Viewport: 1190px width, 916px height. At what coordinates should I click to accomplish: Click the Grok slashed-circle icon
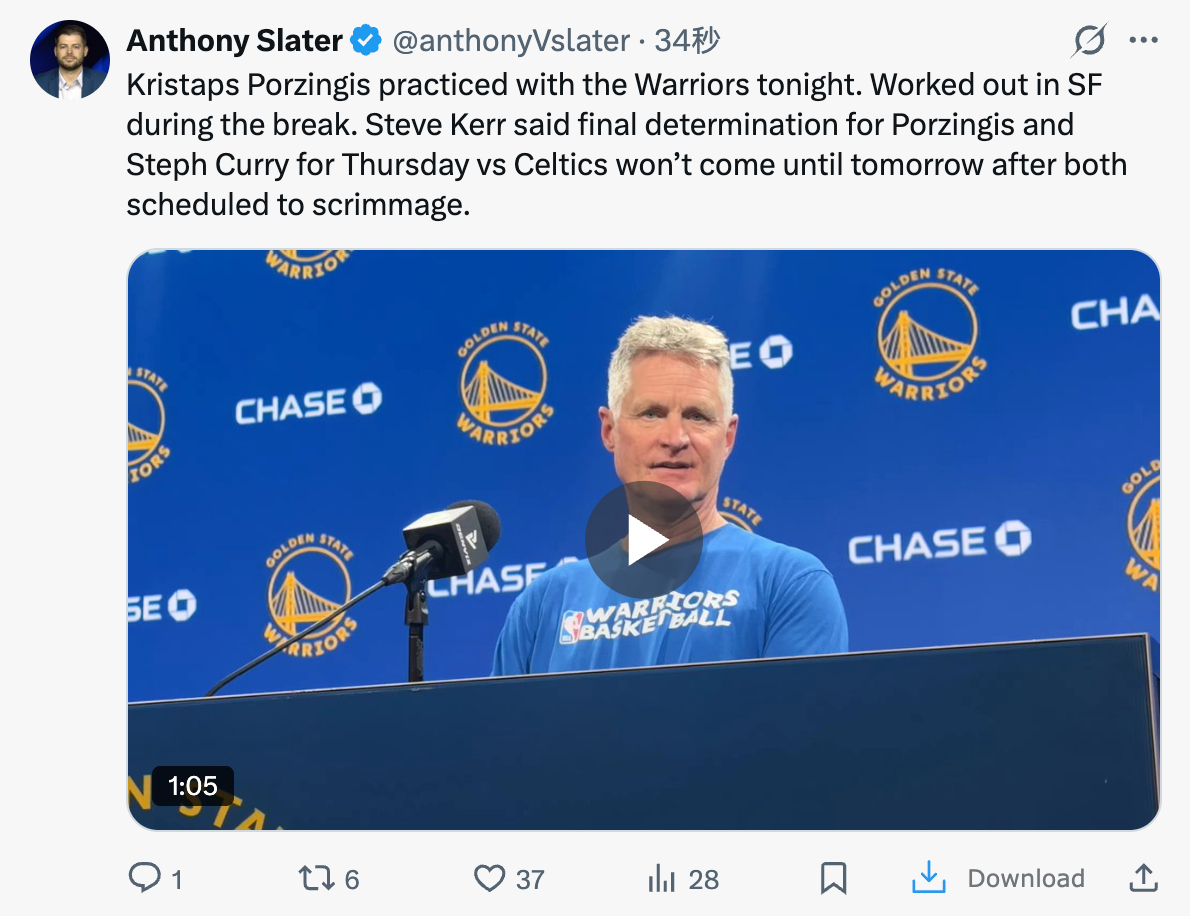(1089, 40)
